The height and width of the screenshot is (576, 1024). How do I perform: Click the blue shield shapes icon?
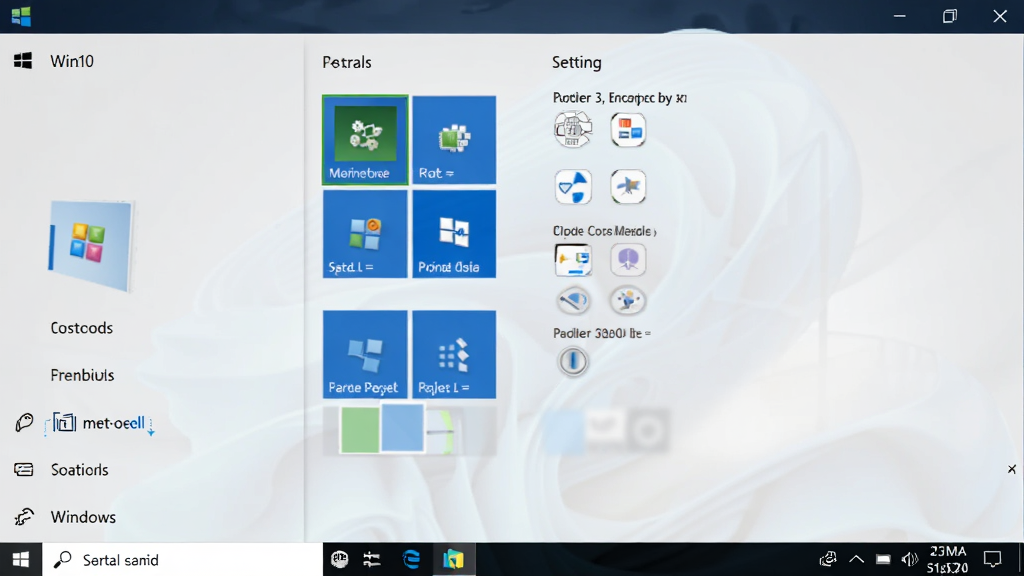pyautogui.click(x=573, y=186)
